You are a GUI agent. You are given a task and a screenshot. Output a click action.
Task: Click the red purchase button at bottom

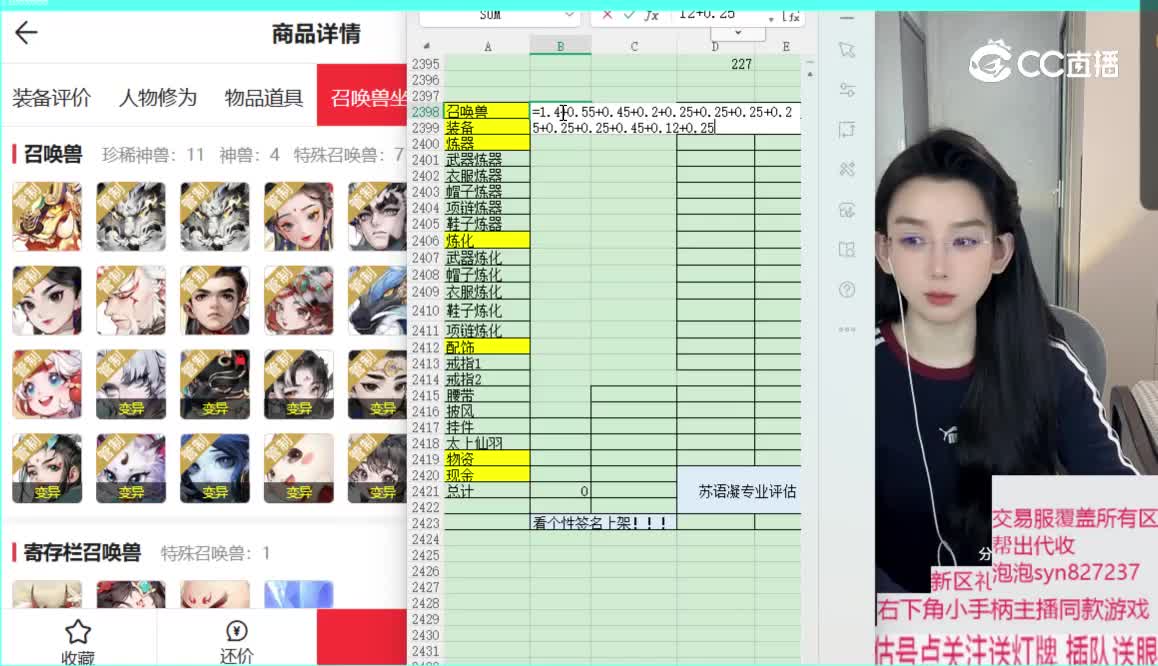(x=362, y=637)
